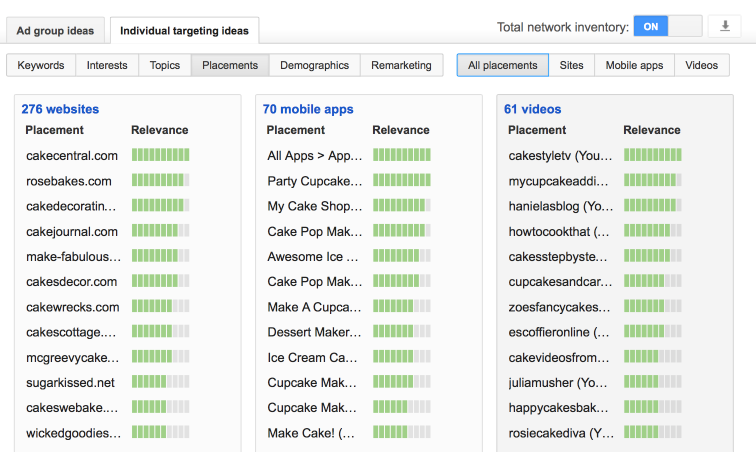Open the Keywords targeting tab
The height and width of the screenshot is (452, 756).
41,65
